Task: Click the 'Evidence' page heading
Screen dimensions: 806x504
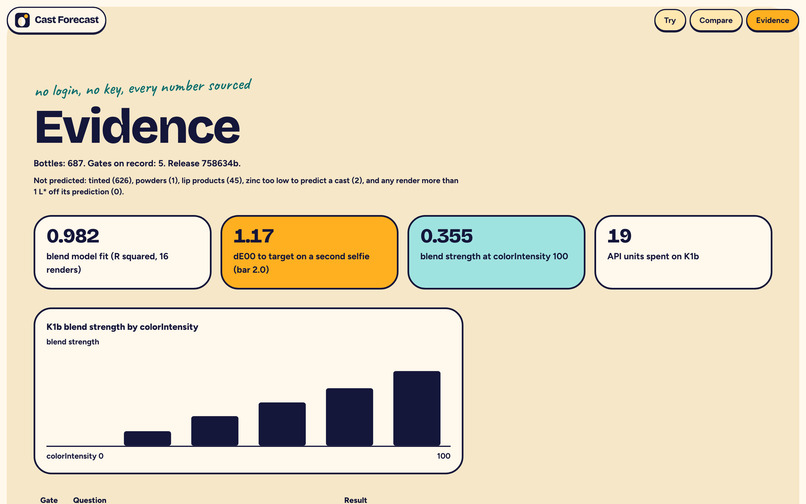Action: click(137, 127)
